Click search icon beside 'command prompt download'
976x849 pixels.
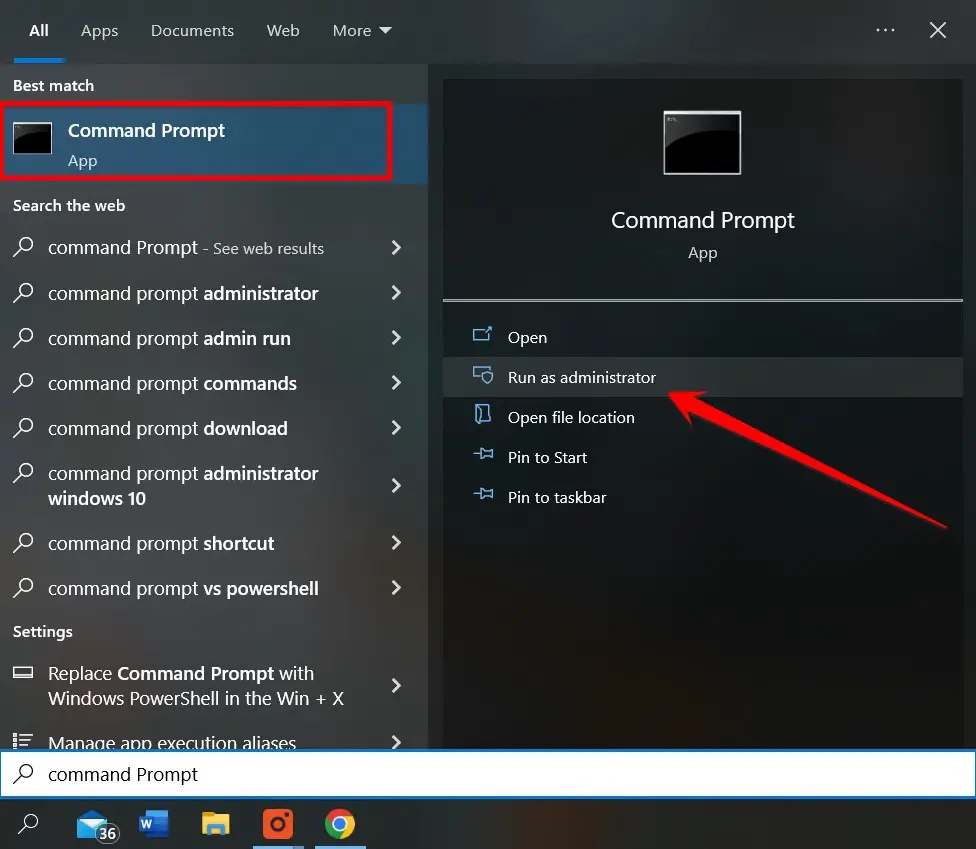(x=23, y=427)
